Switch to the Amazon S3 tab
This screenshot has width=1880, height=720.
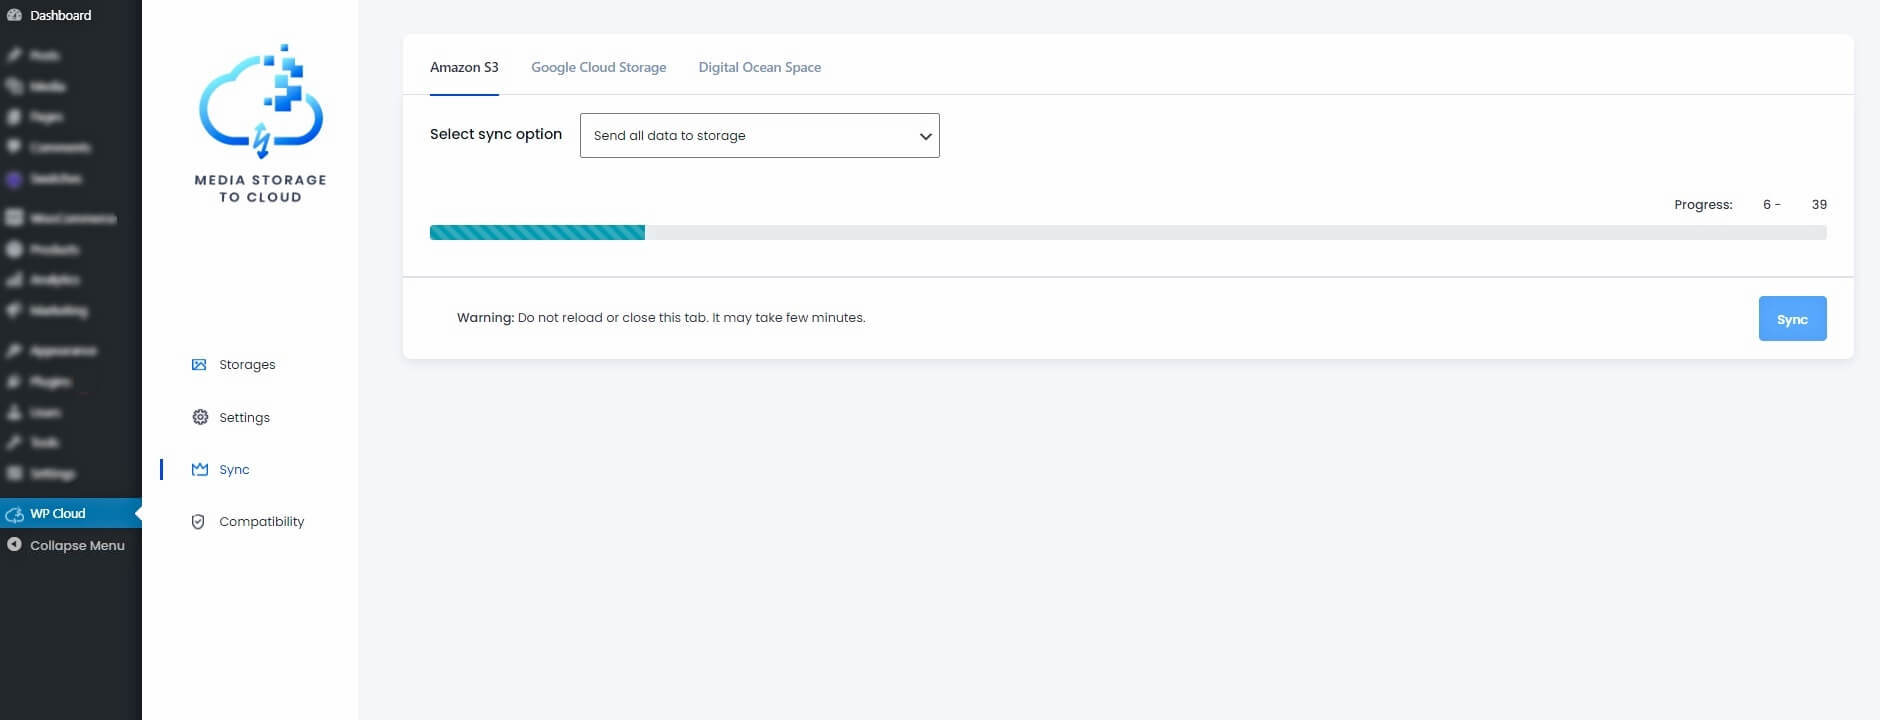pos(464,67)
